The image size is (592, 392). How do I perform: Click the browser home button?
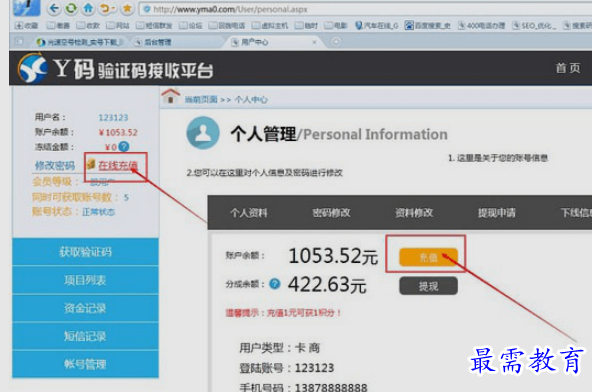point(88,8)
